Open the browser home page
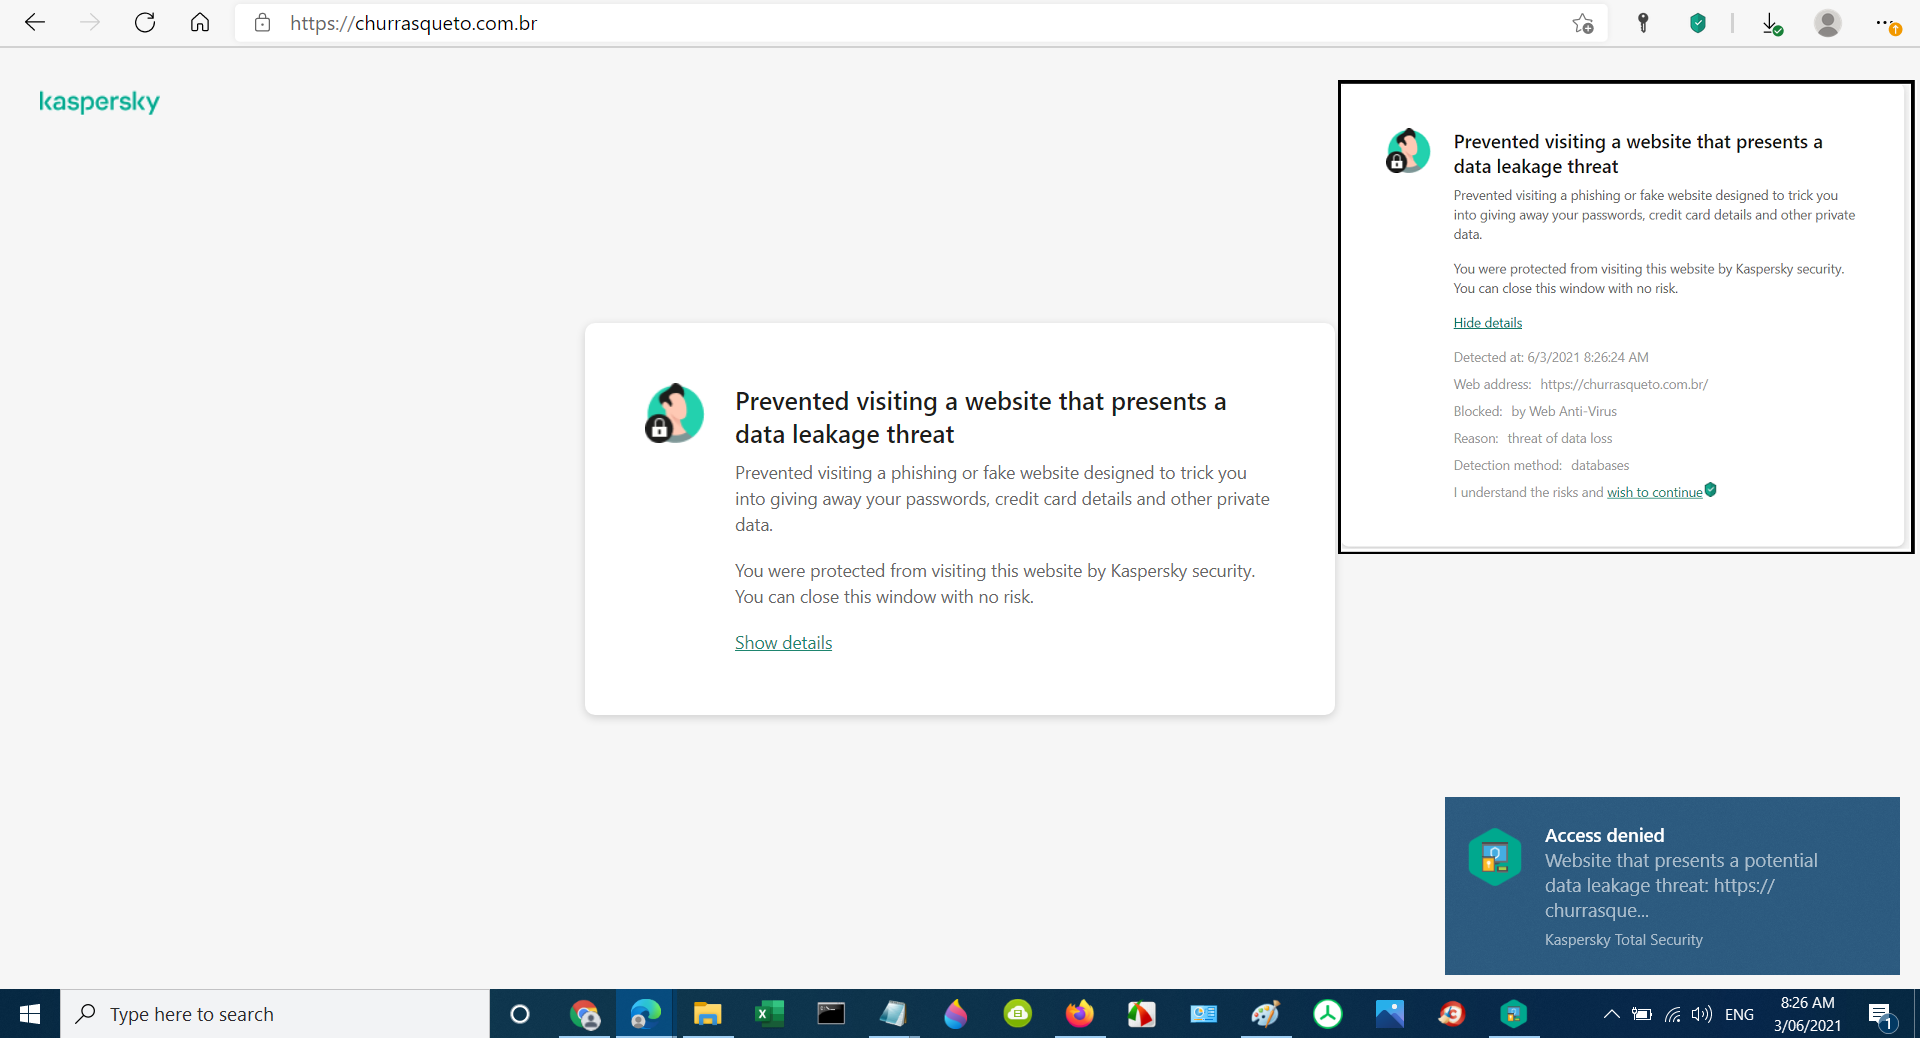 click(x=200, y=23)
